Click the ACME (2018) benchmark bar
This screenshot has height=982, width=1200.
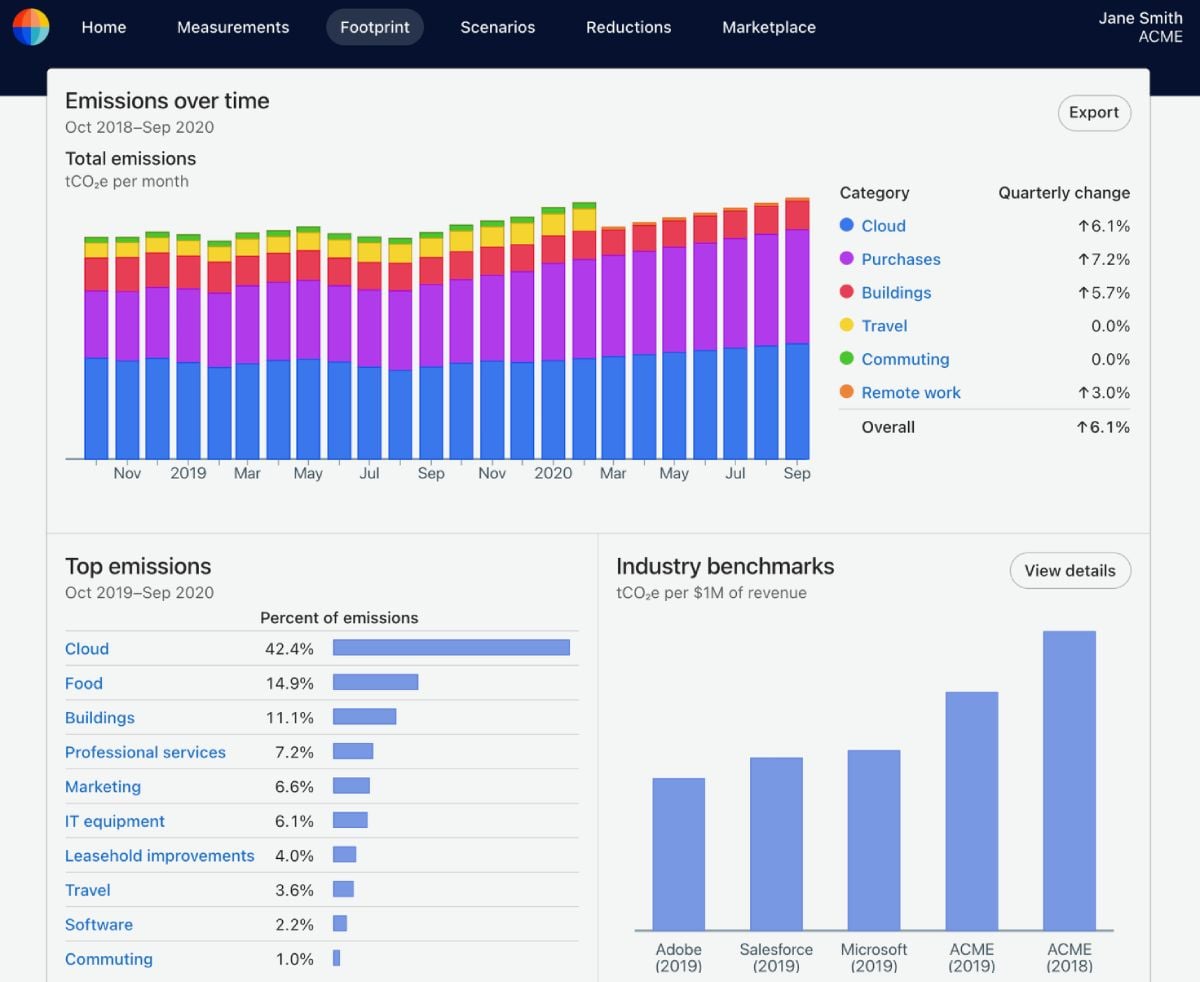tap(1069, 781)
